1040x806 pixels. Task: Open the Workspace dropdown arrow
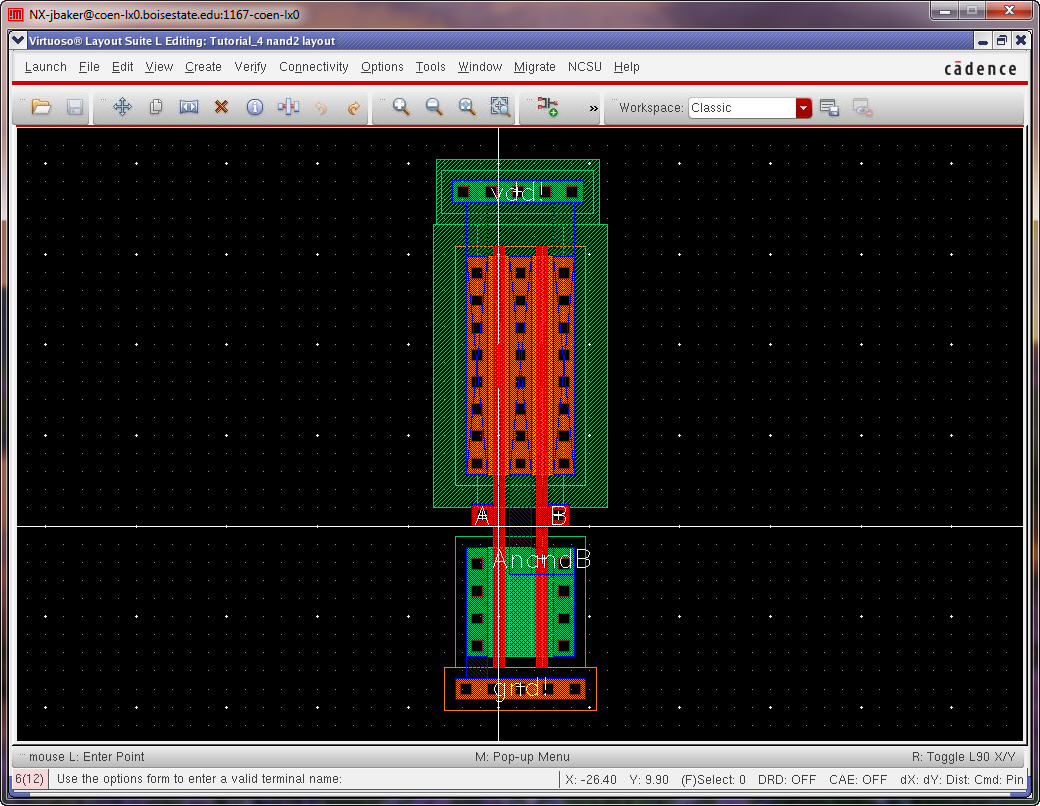pos(803,108)
